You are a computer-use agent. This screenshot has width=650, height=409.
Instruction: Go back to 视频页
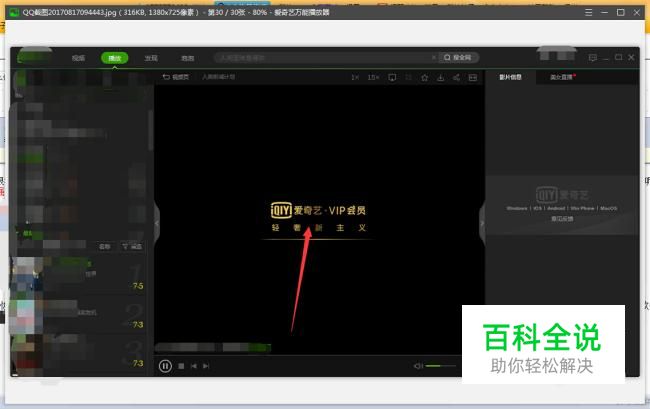[x=176, y=77]
